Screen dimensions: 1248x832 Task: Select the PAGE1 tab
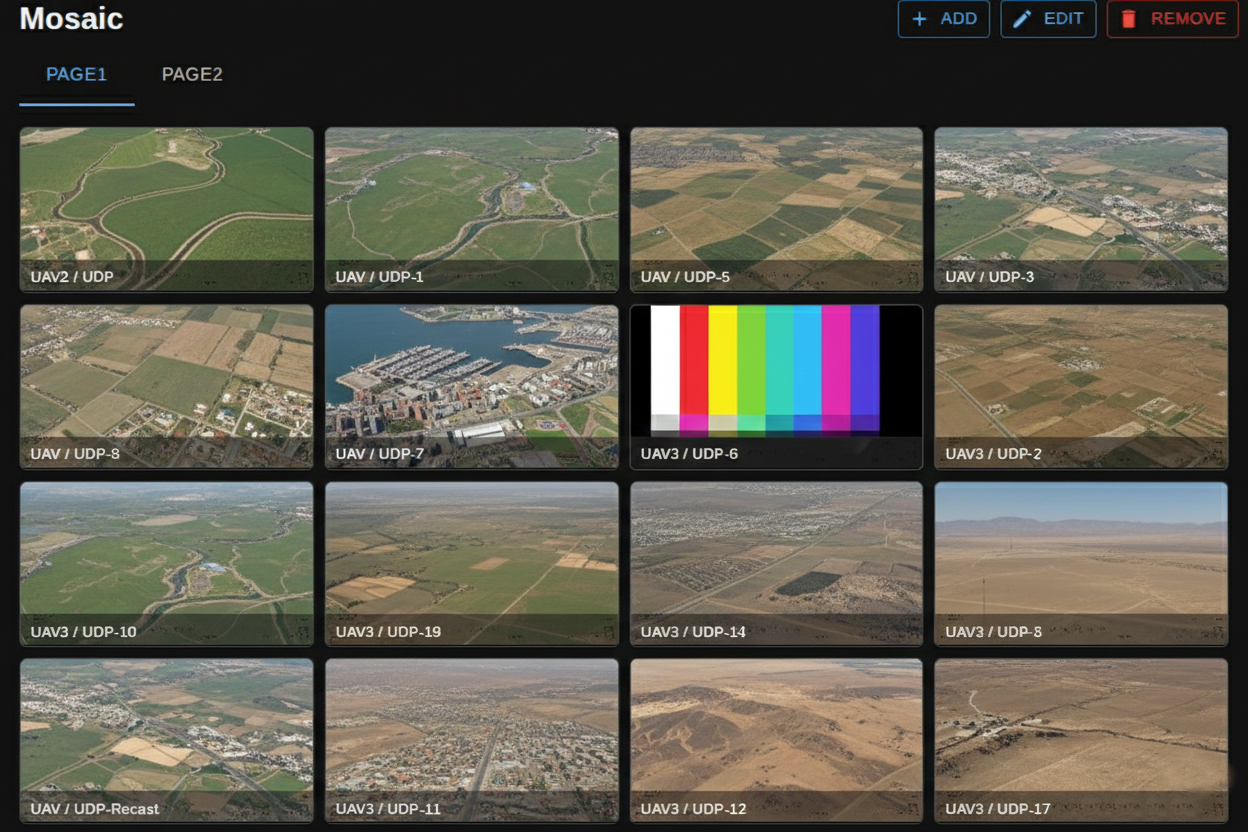(x=76, y=75)
